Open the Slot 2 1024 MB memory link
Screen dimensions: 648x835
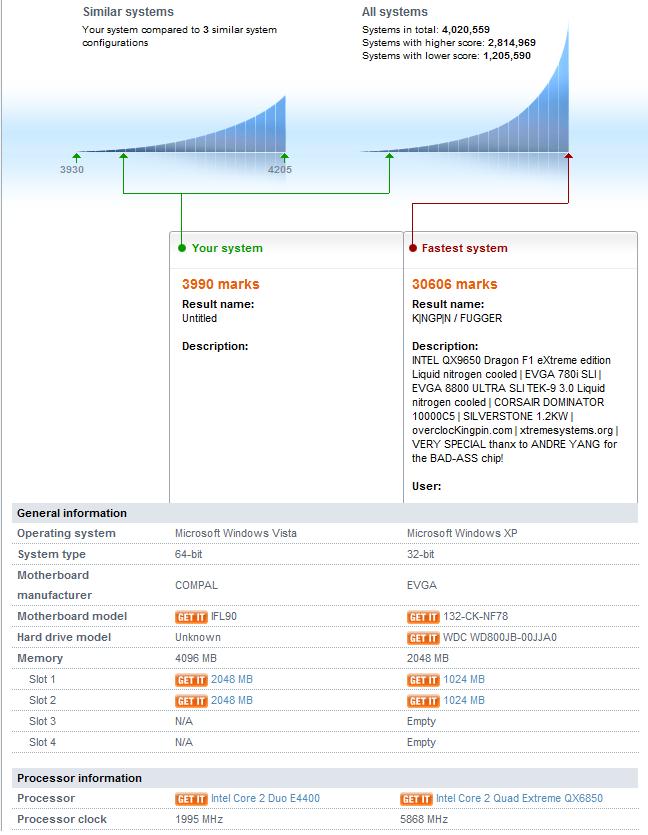(464, 700)
